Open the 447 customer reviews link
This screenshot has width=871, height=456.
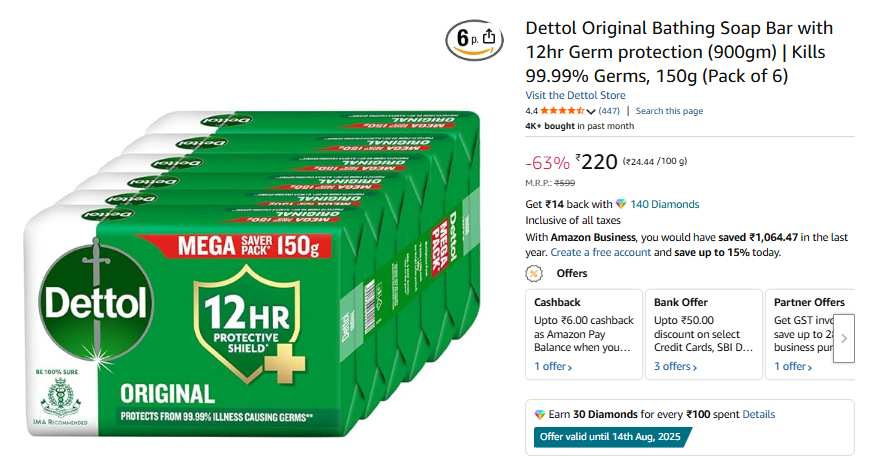pos(609,111)
